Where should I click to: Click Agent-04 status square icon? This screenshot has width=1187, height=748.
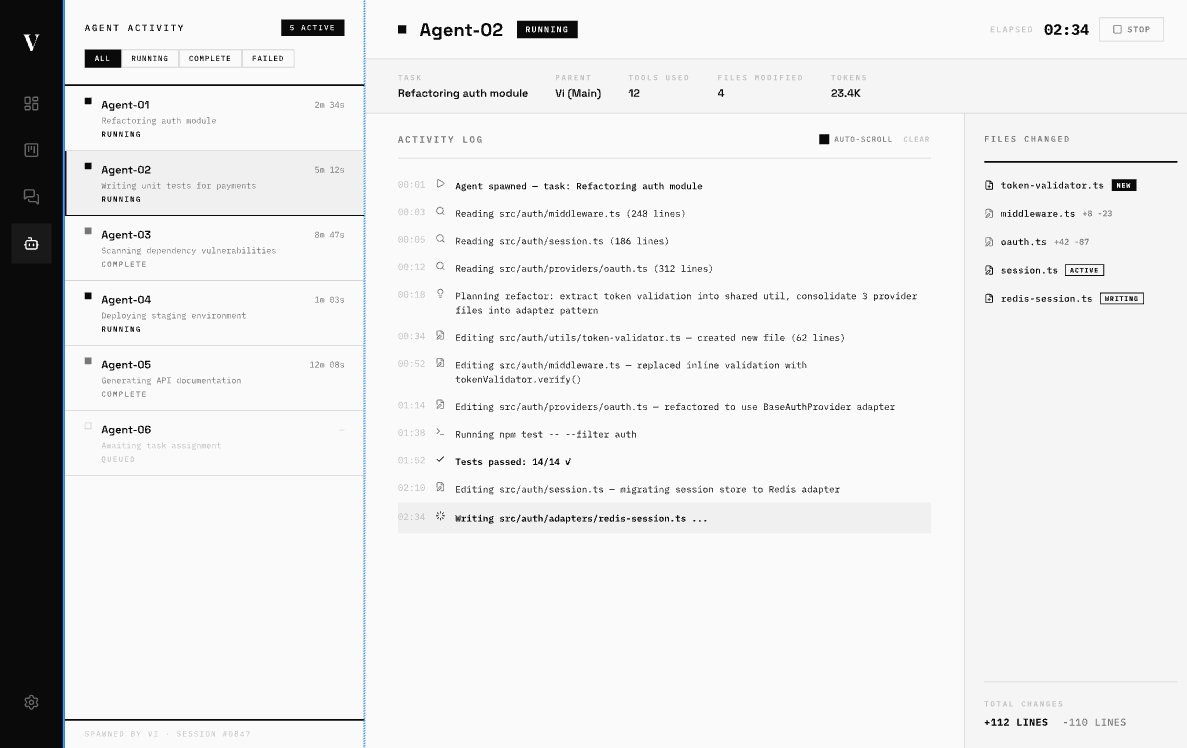tap(88, 296)
